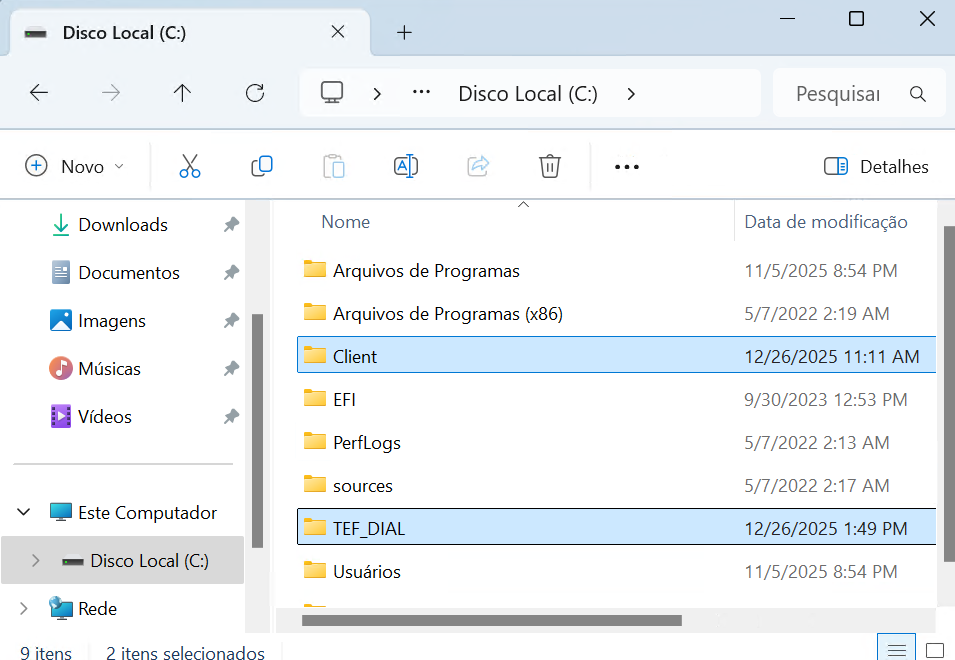Go back with the left arrow
The height and width of the screenshot is (660, 955).
(39, 93)
